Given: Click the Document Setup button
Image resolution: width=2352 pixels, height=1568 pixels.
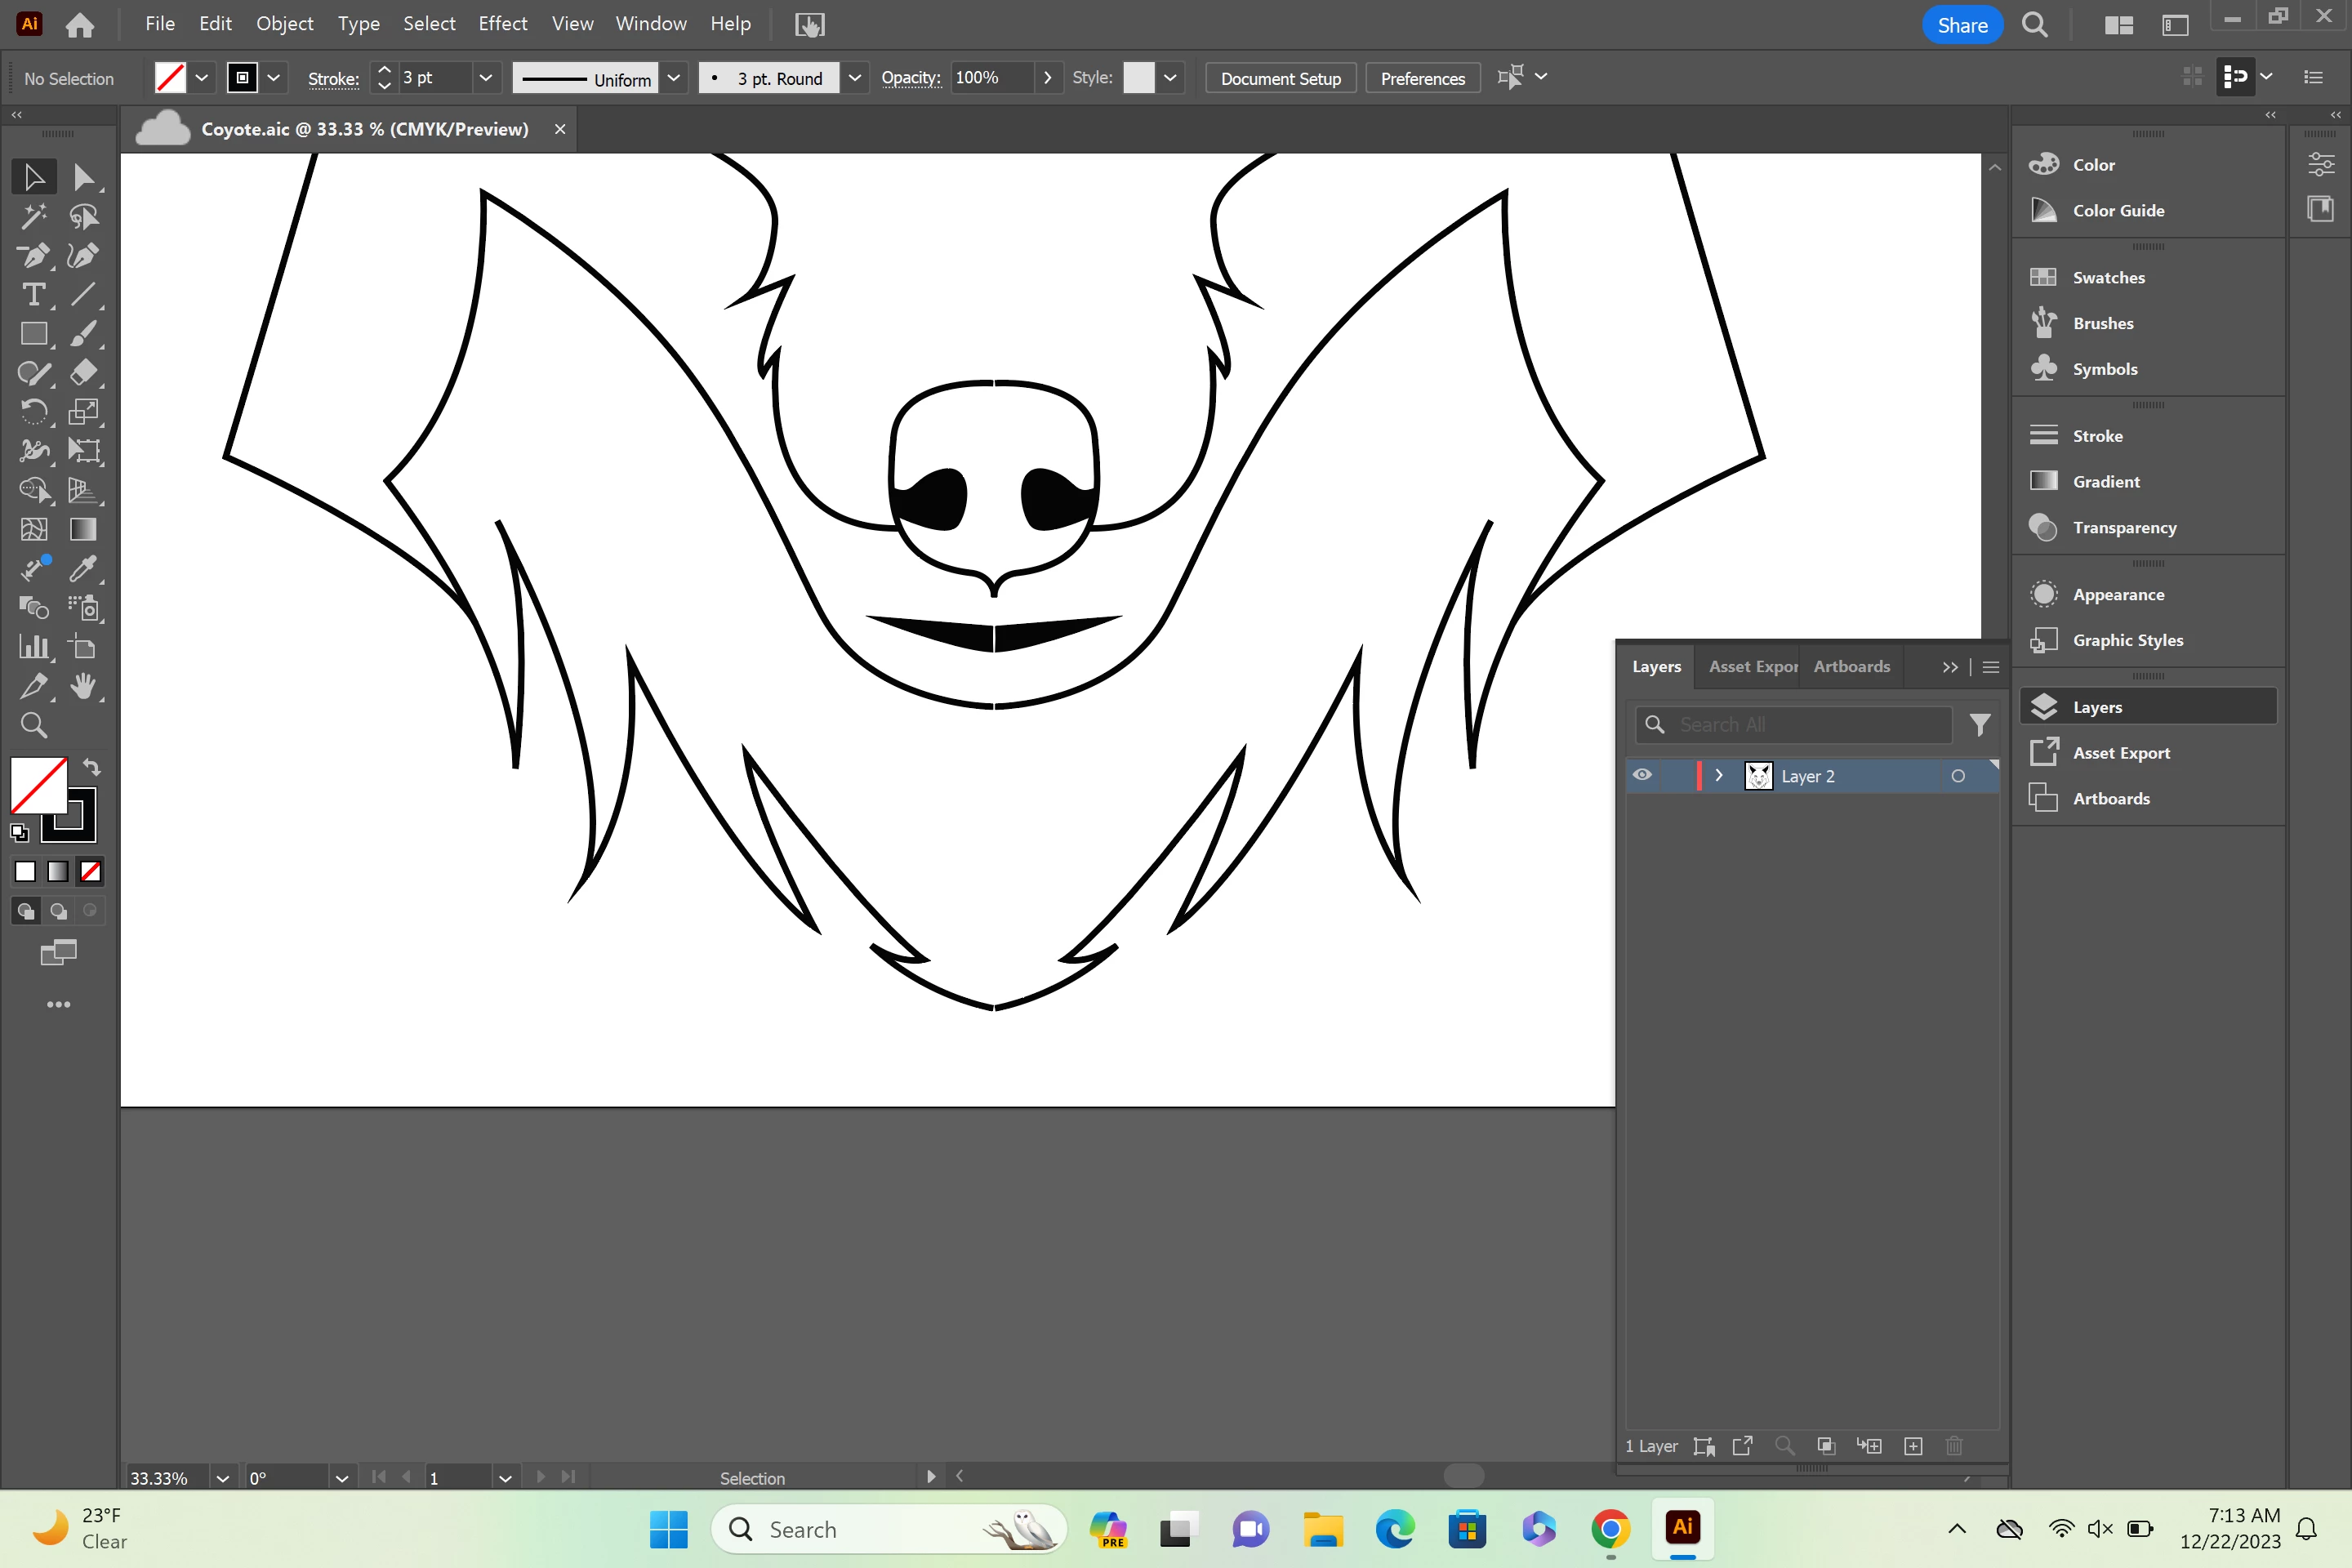Looking at the screenshot, I should tap(1280, 78).
